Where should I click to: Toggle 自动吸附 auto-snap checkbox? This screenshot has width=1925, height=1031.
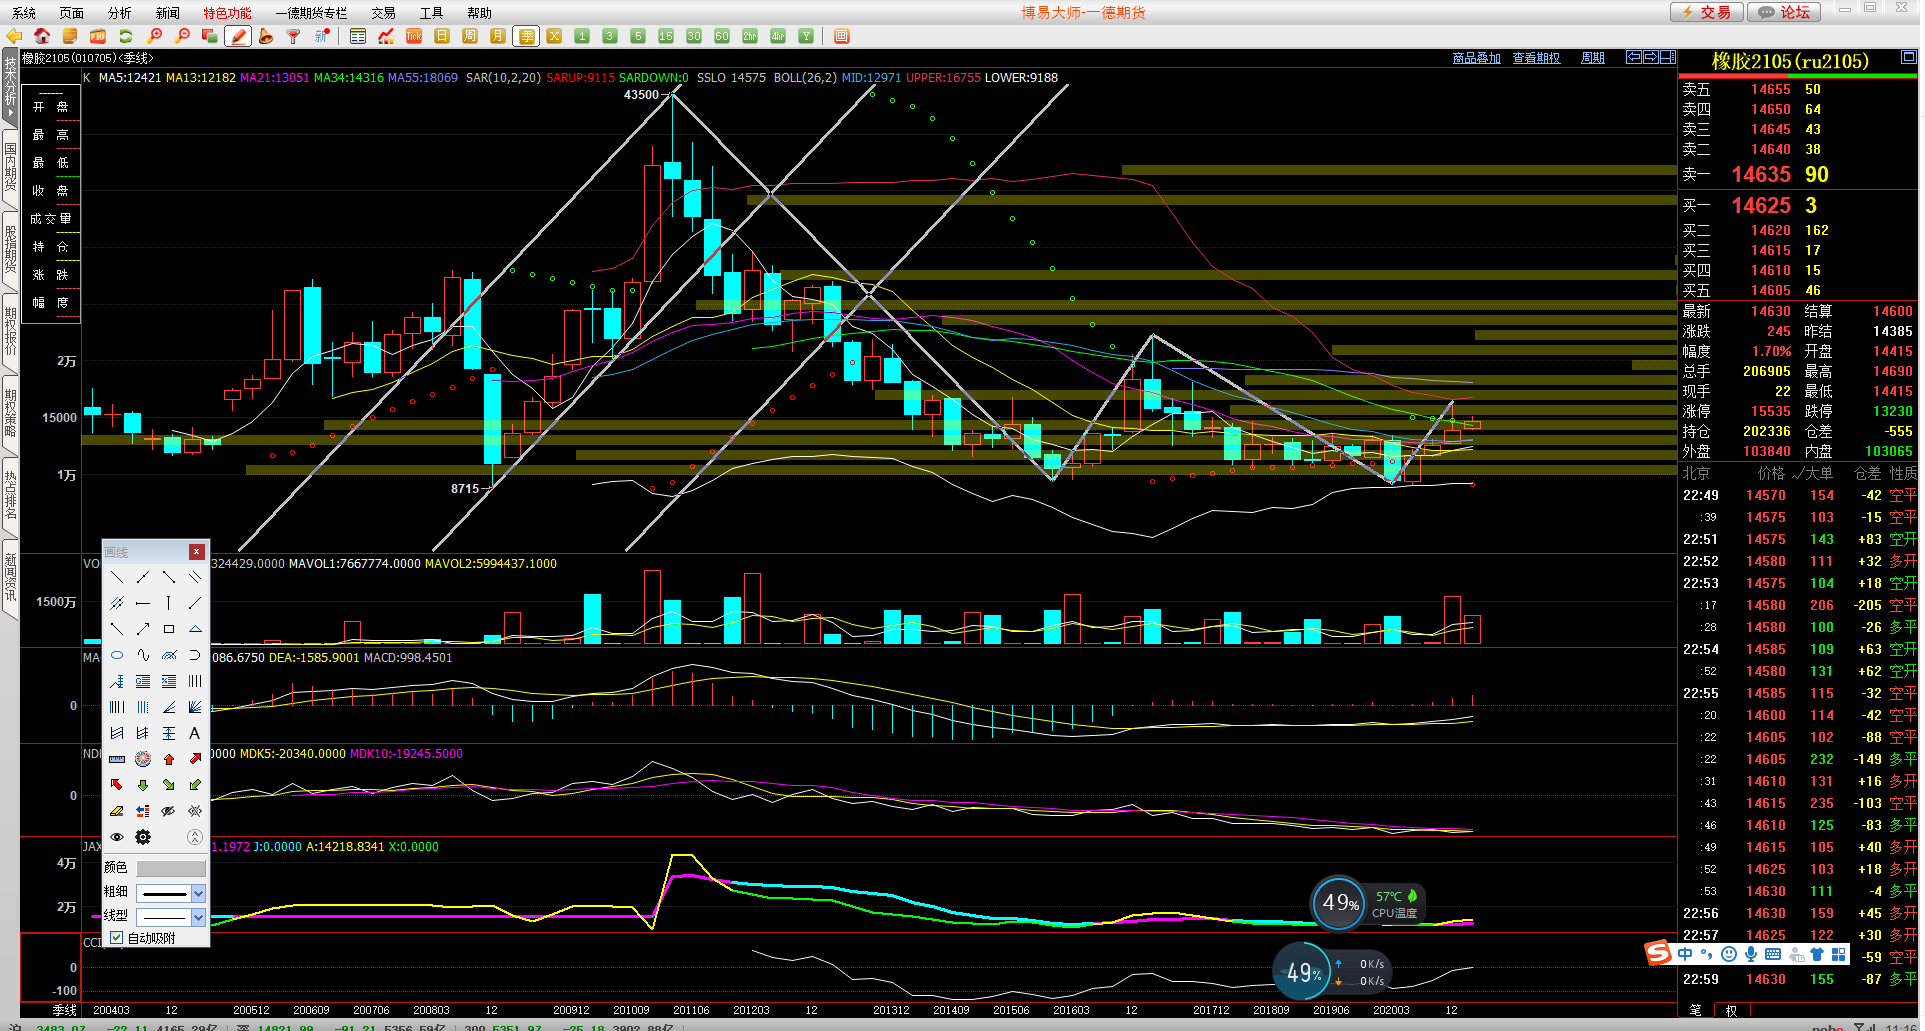point(117,938)
